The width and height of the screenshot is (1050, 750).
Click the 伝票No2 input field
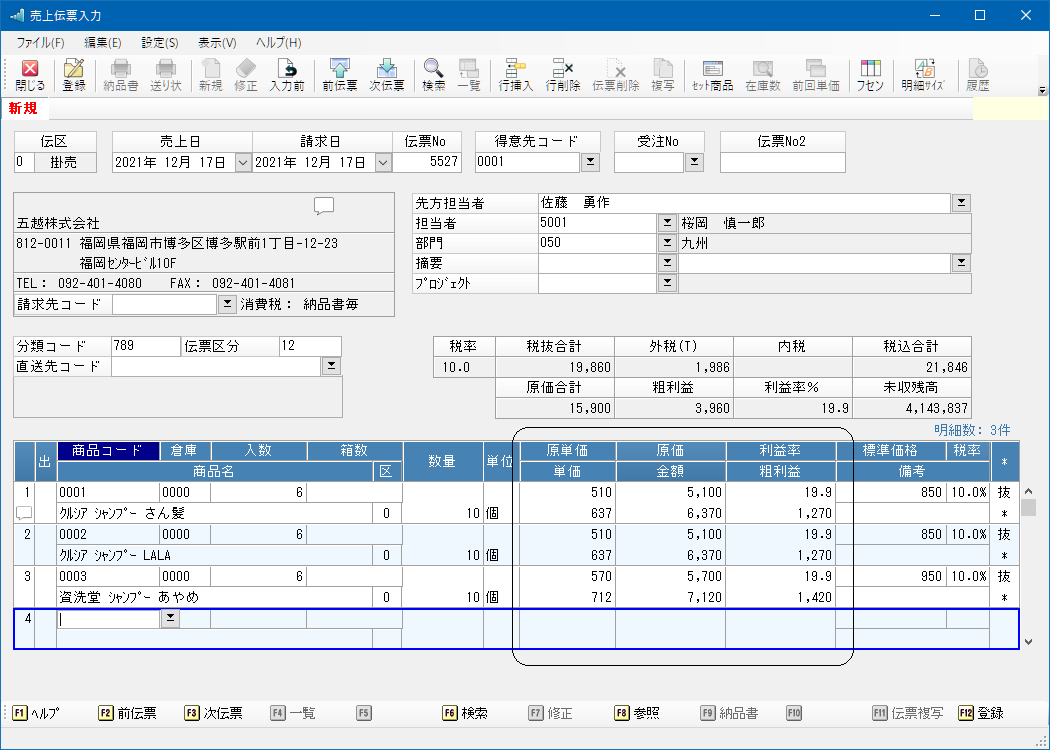coord(782,162)
